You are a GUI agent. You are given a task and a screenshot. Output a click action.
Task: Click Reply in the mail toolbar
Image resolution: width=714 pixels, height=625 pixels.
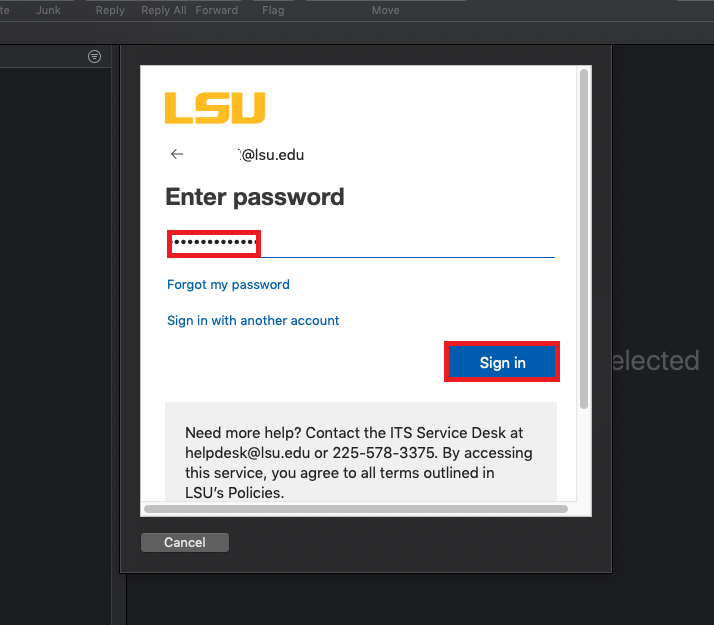click(110, 10)
